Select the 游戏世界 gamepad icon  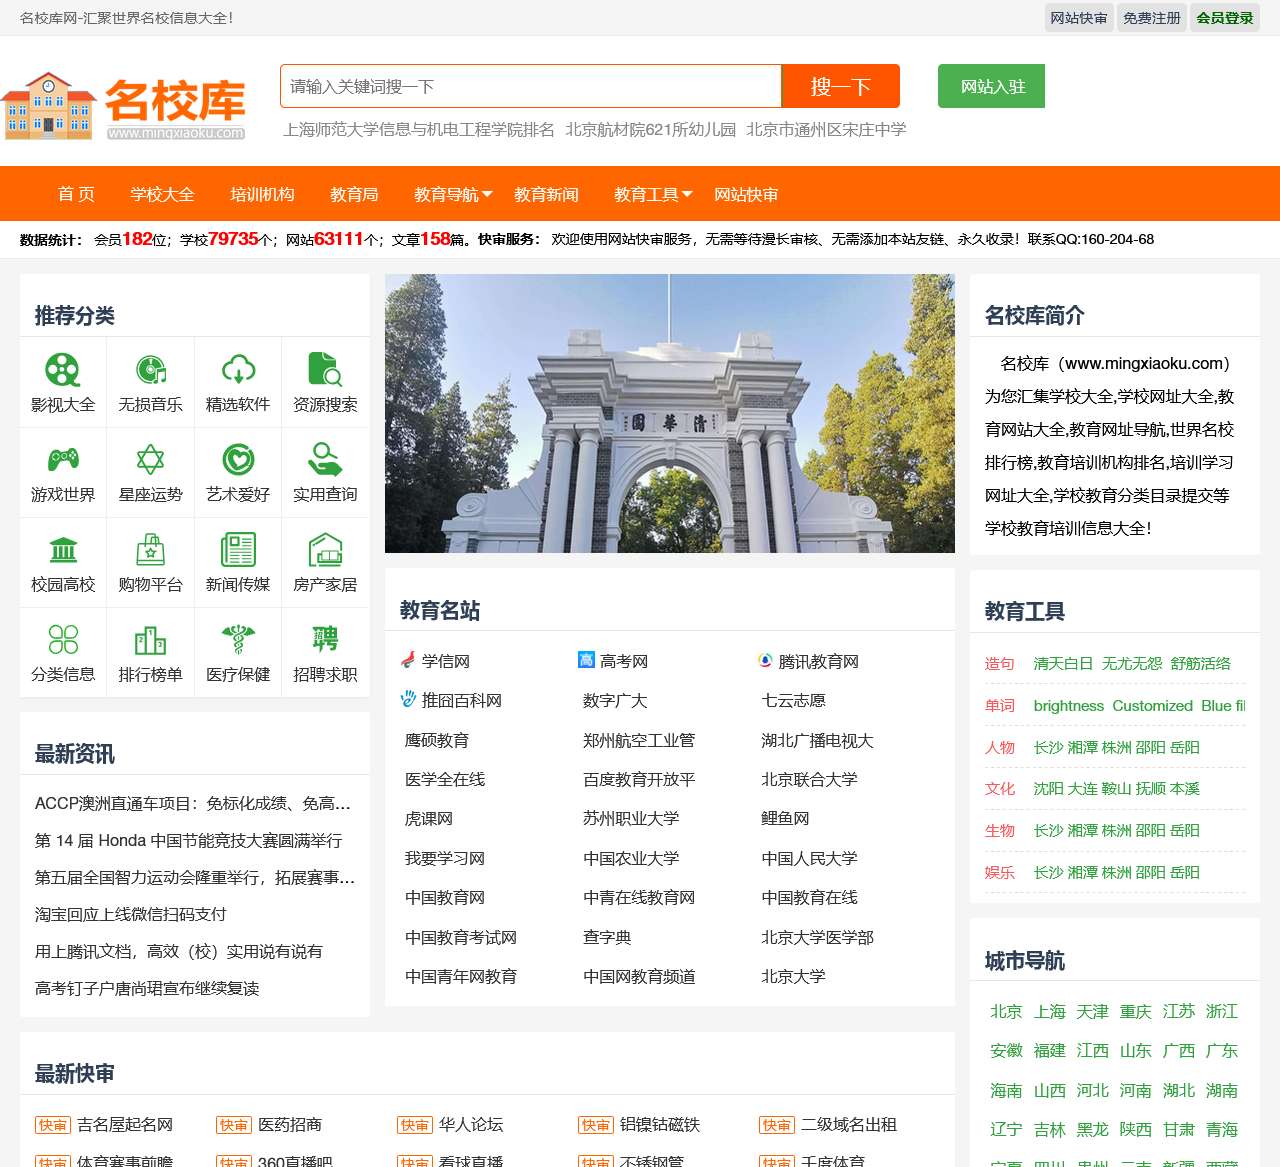point(63,460)
